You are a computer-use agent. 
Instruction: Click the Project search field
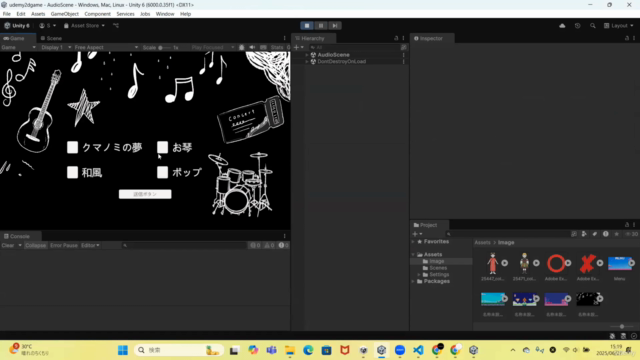tap(507, 234)
